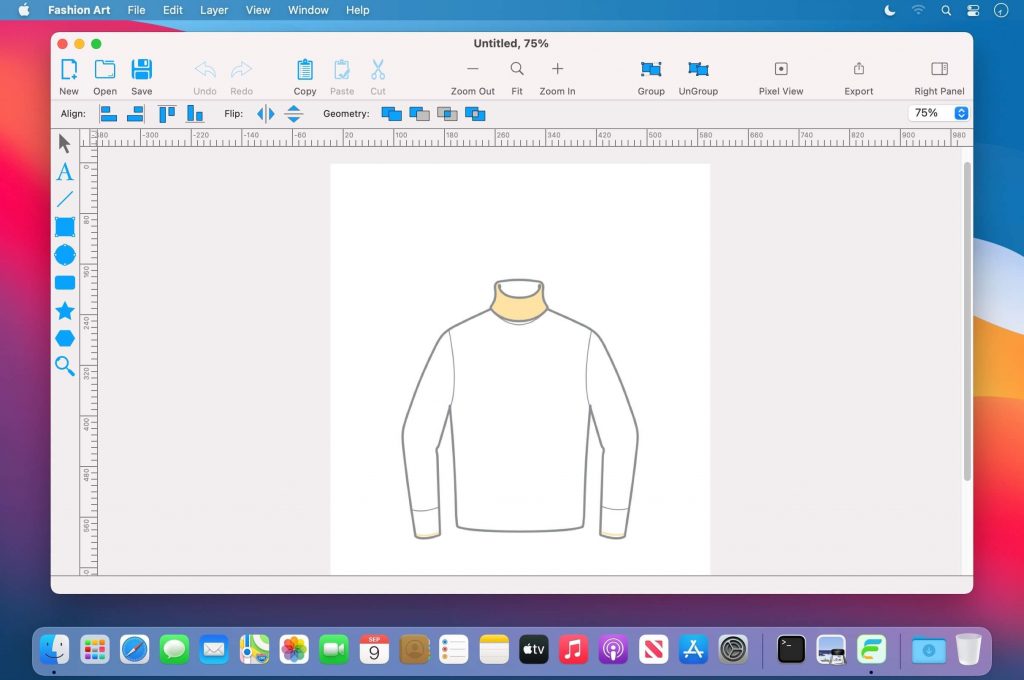Select the Text tool

pos(65,172)
